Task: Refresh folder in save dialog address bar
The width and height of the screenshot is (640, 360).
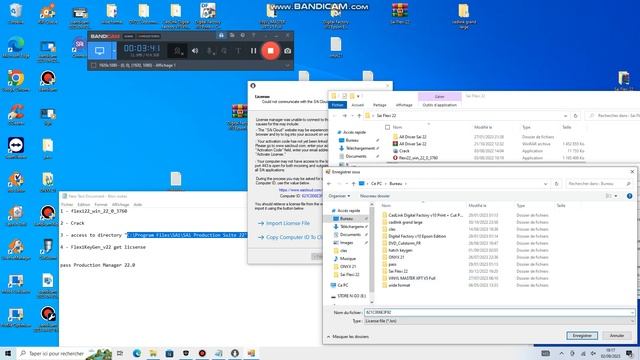Action: [556, 184]
